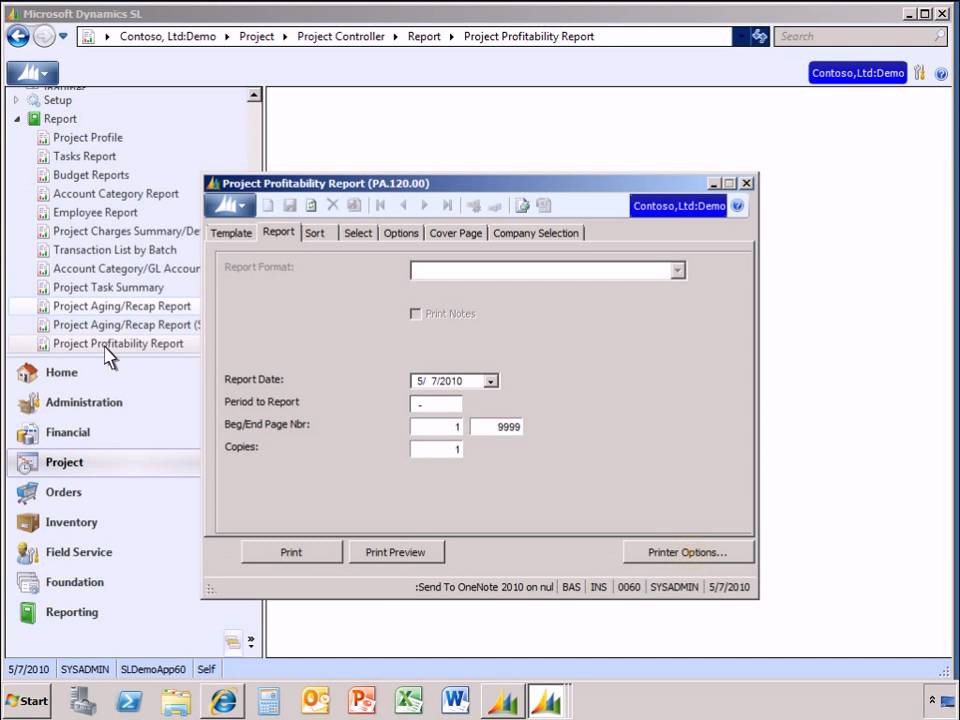960x720 pixels.
Task: Open the Home module in the navigation pane
Action: click(61, 372)
